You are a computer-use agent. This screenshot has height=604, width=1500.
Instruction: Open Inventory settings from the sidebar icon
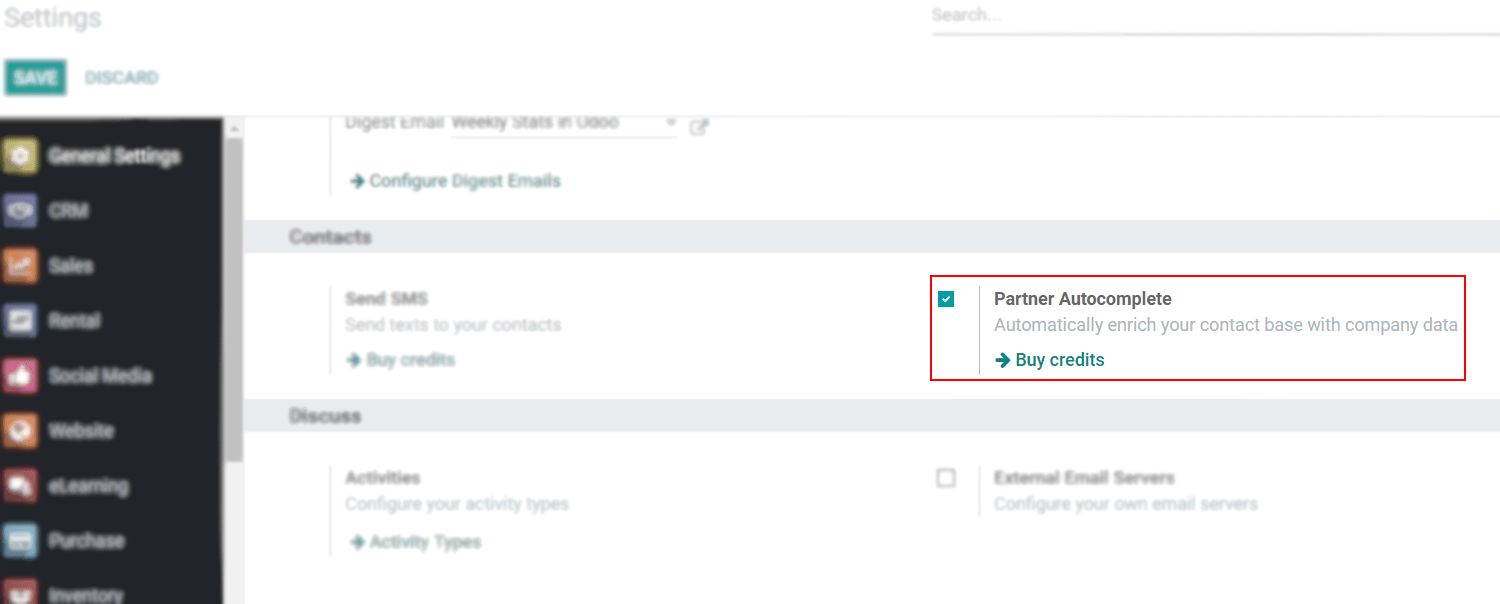[20, 592]
